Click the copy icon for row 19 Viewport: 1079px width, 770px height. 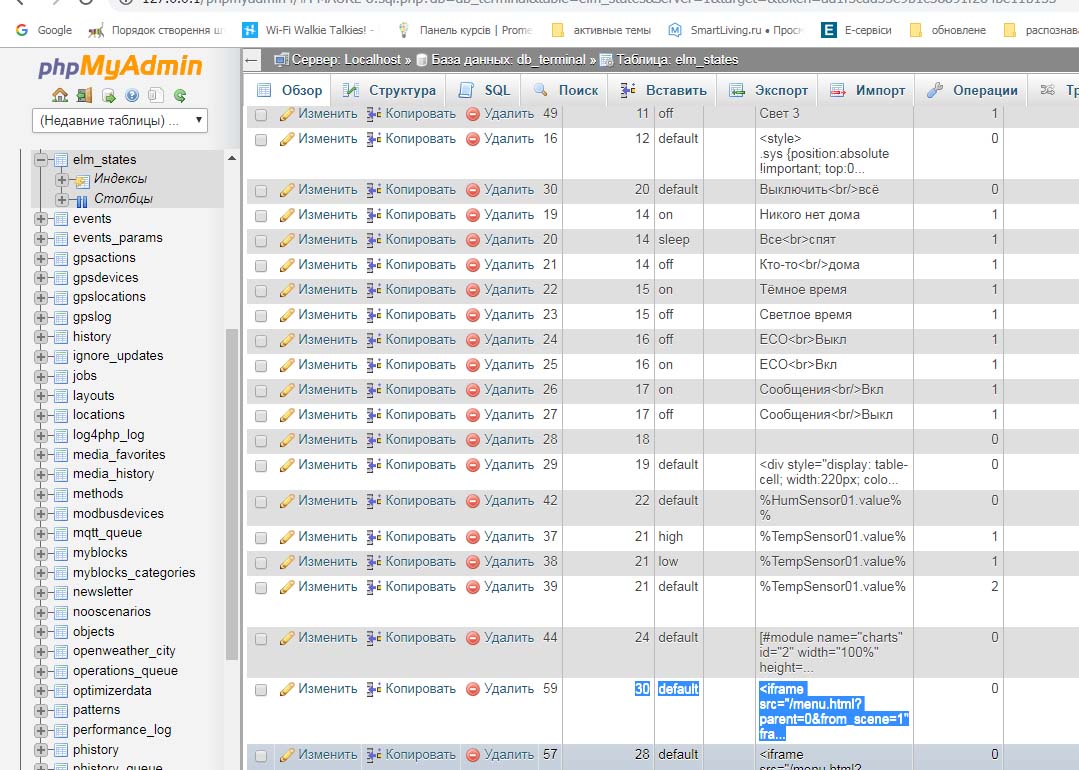pyautogui.click(x=374, y=215)
